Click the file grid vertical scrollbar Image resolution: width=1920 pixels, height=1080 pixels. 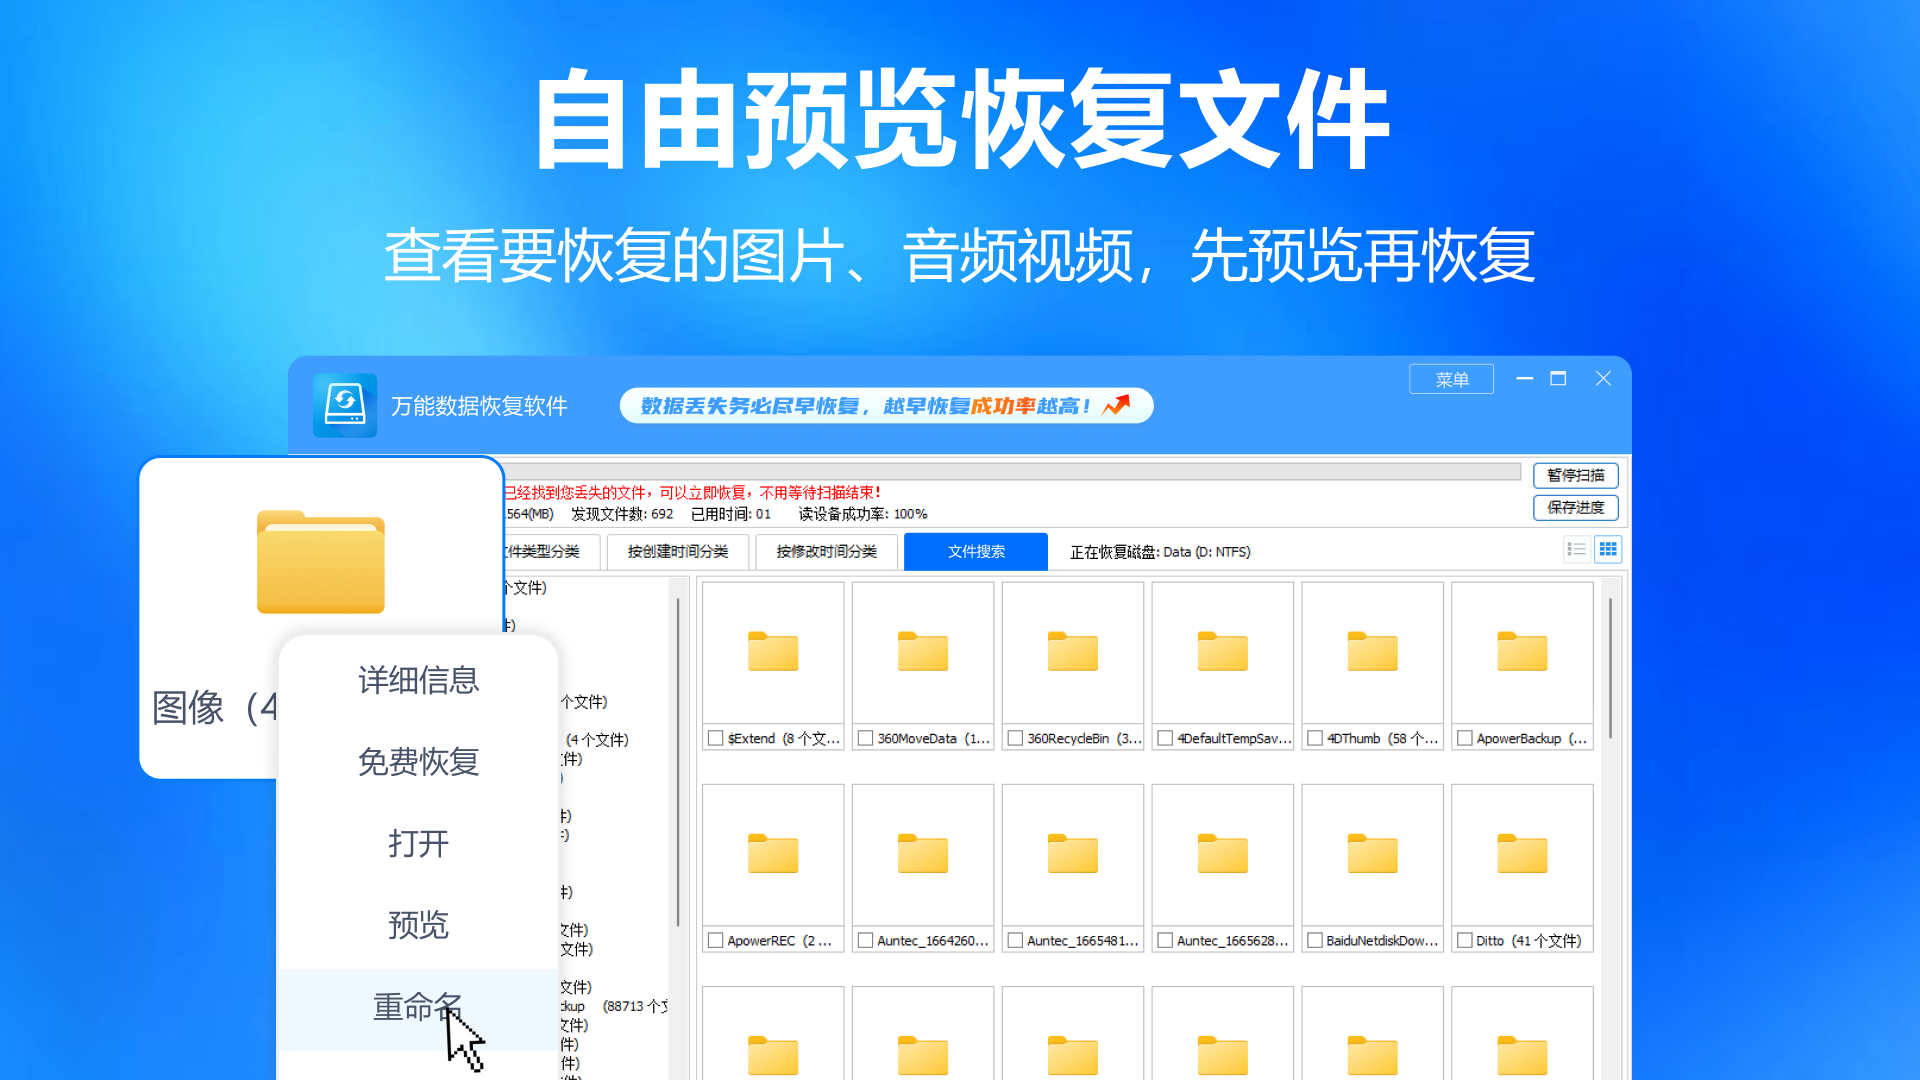(1610, 668)
